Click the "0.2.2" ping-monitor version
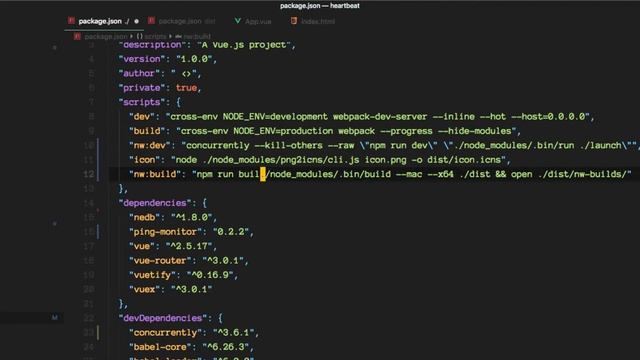This screenshot has height=360, width=640. point(231,232)
